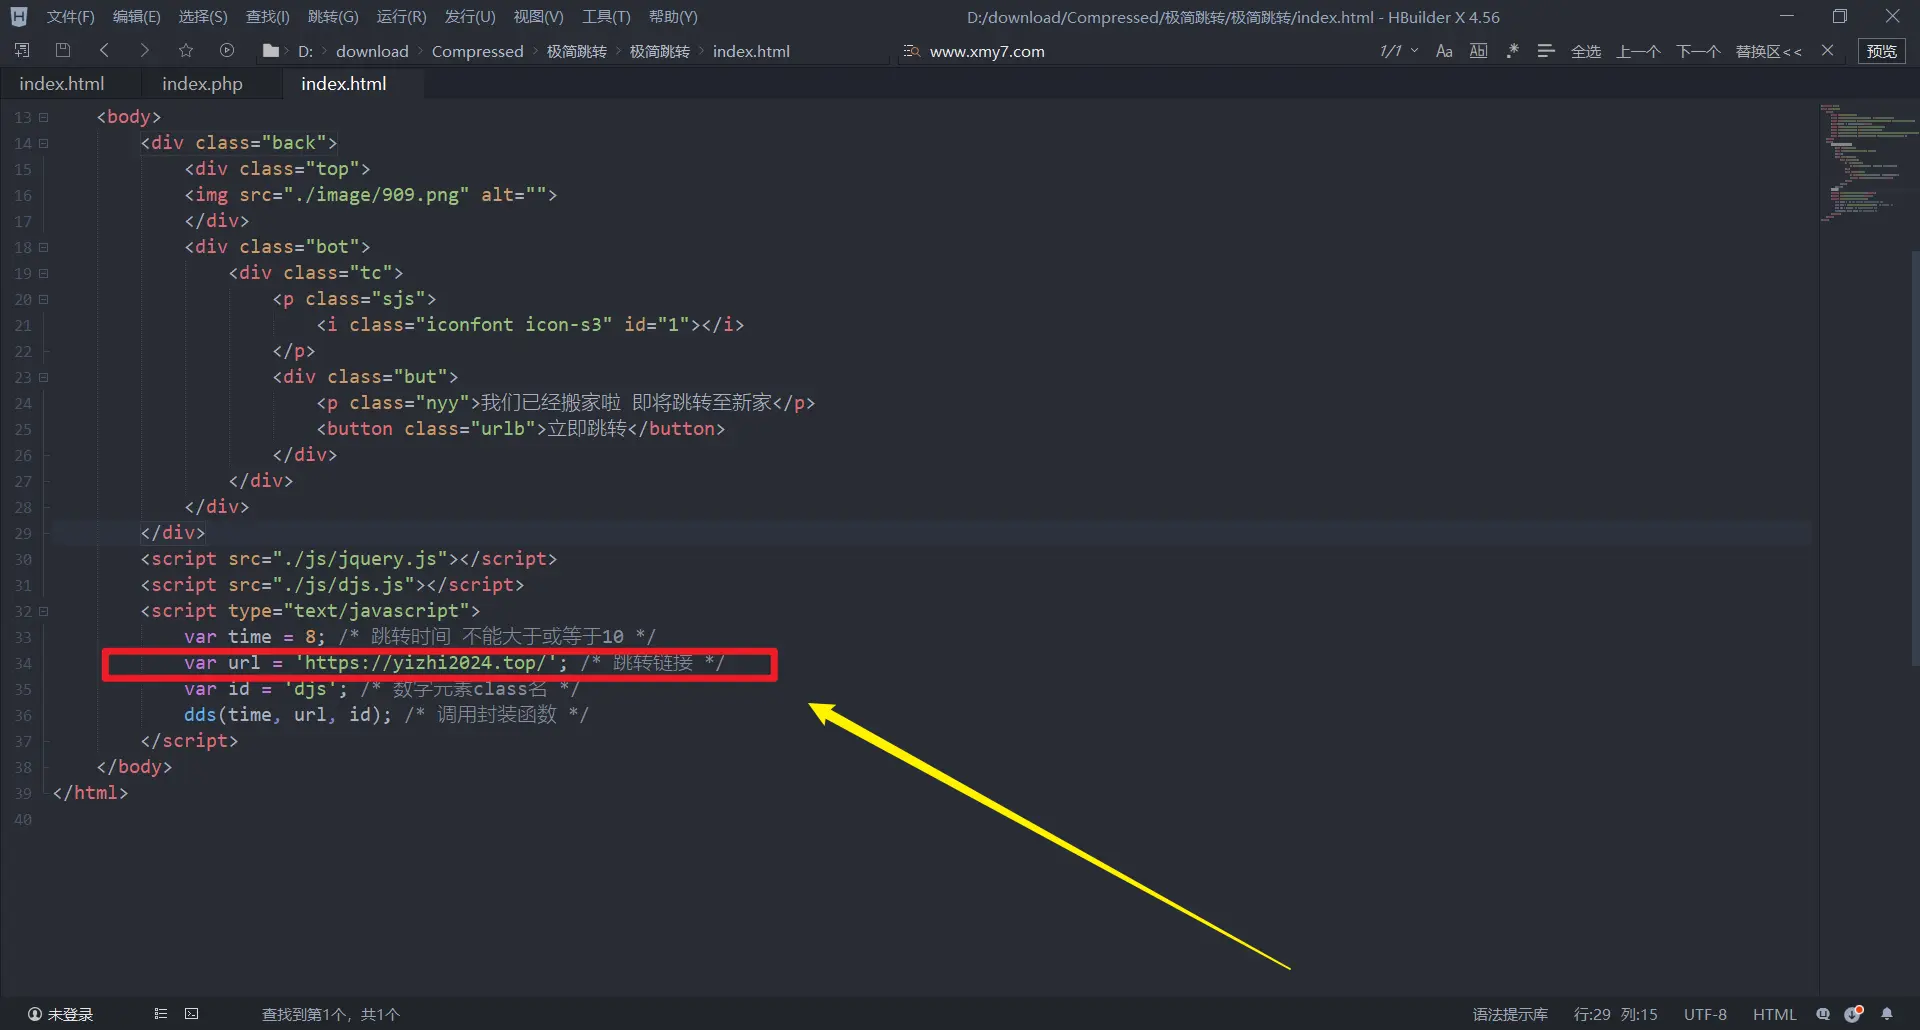Click the 预览 preview button

point(1881,51)
